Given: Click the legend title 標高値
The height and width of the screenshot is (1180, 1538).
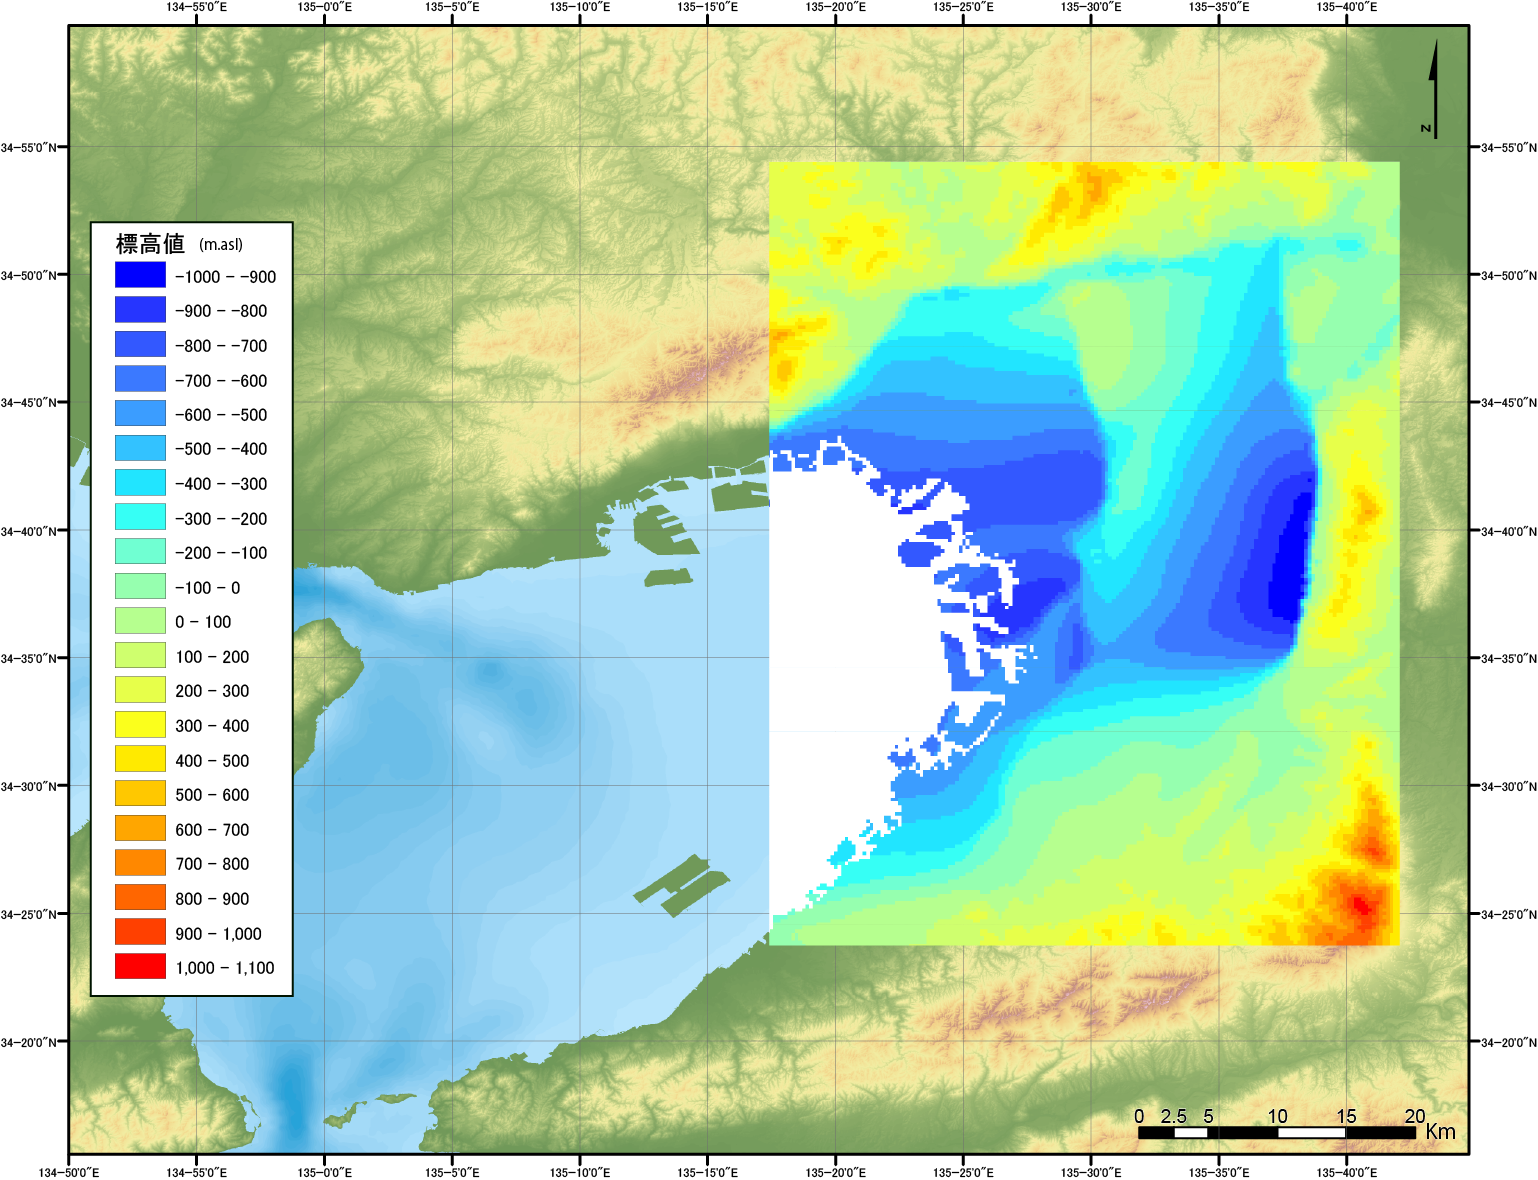Looking at the screenshot, I should click(150, 244).
